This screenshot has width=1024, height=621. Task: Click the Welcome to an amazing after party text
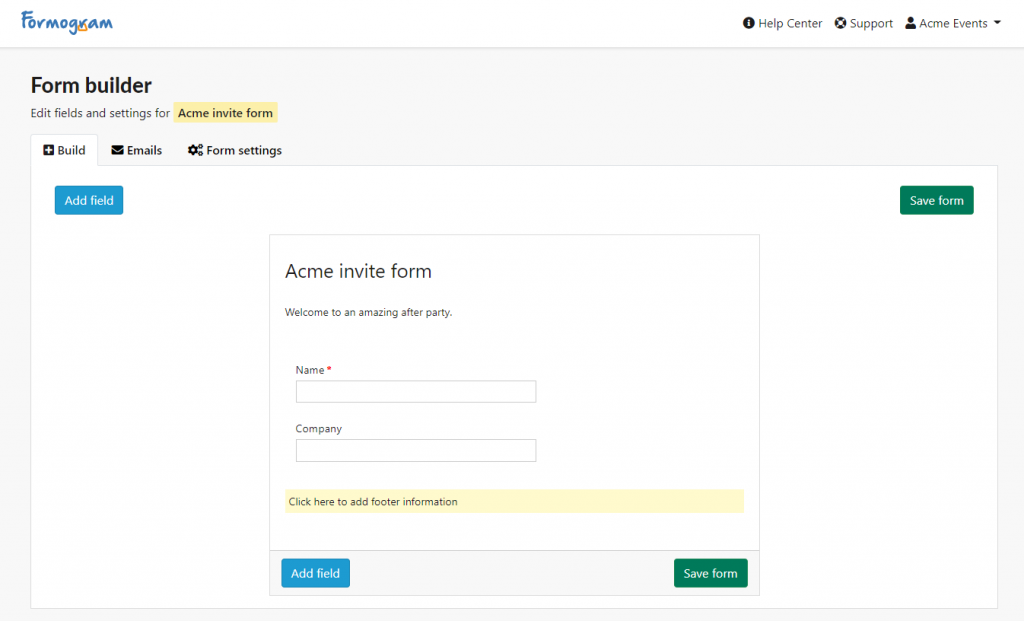click(x=368, y=312)
